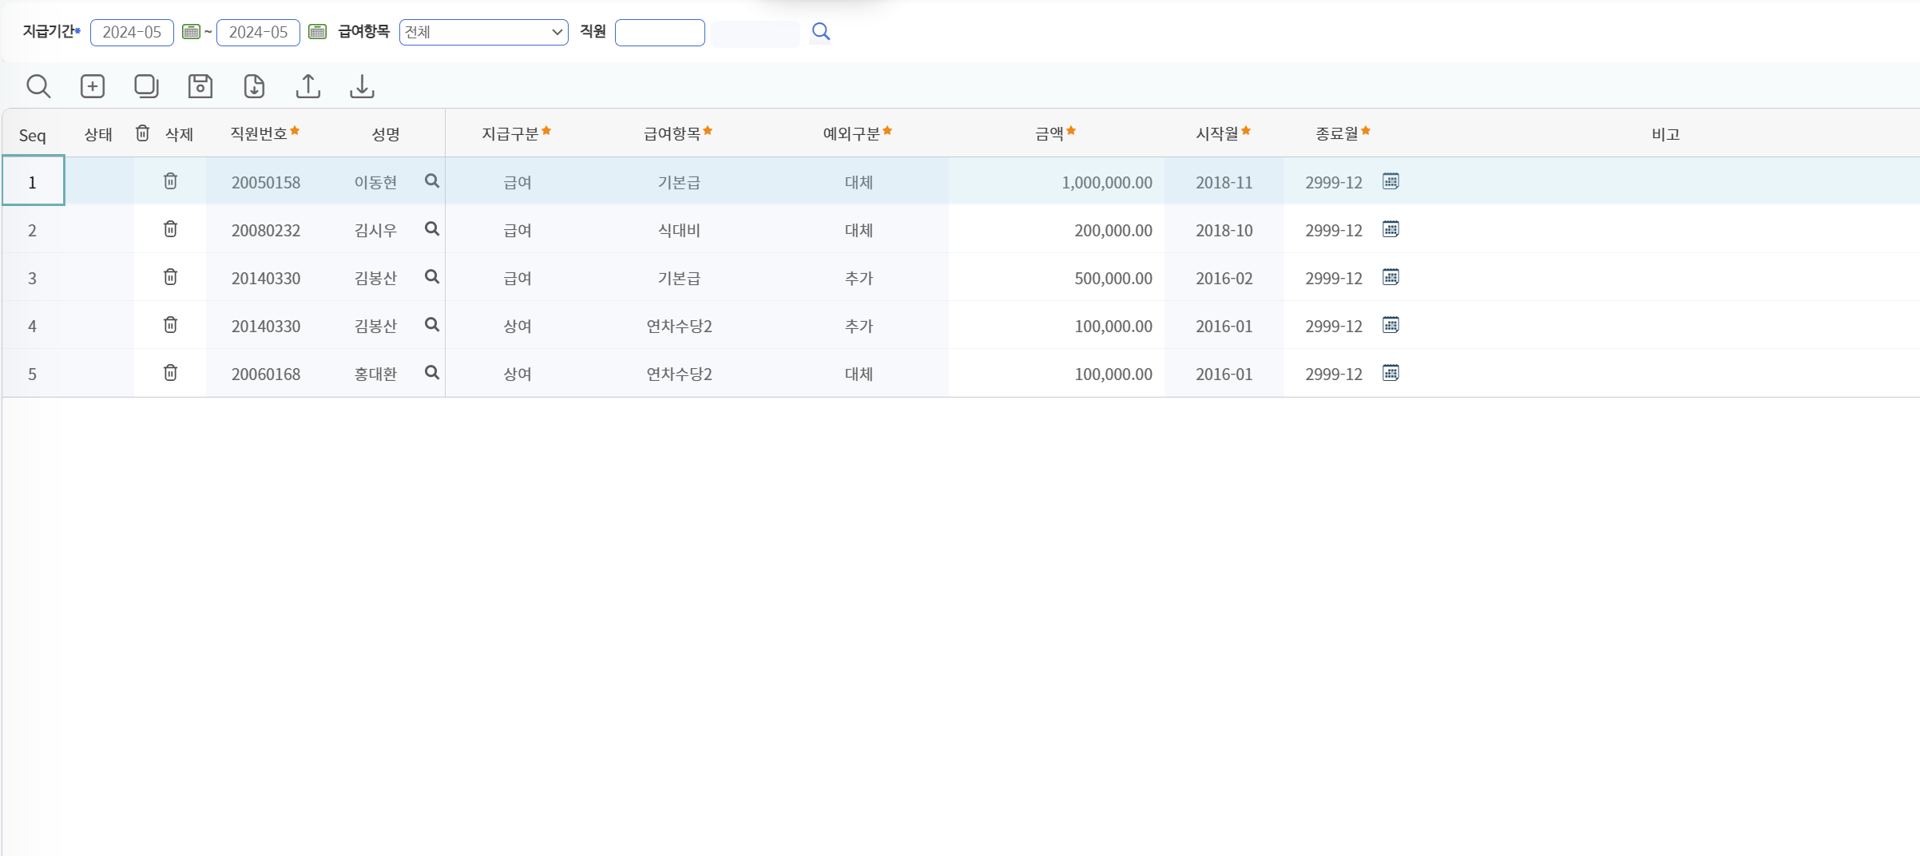
Task: Select Seq cell 2
Action: pos(33,230)
